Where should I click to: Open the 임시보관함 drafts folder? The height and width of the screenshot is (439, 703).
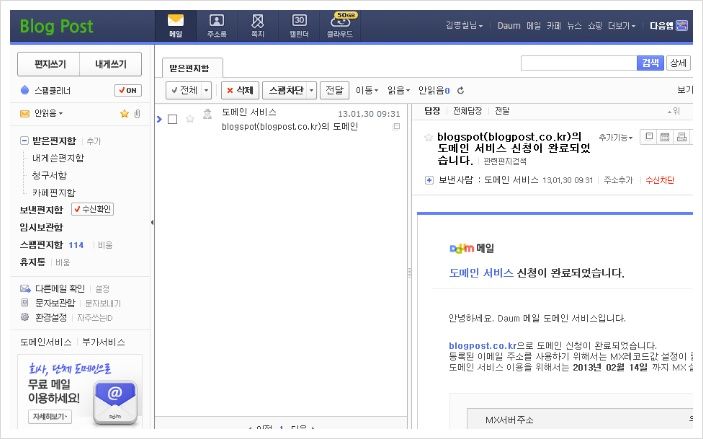tap(41, 227)
